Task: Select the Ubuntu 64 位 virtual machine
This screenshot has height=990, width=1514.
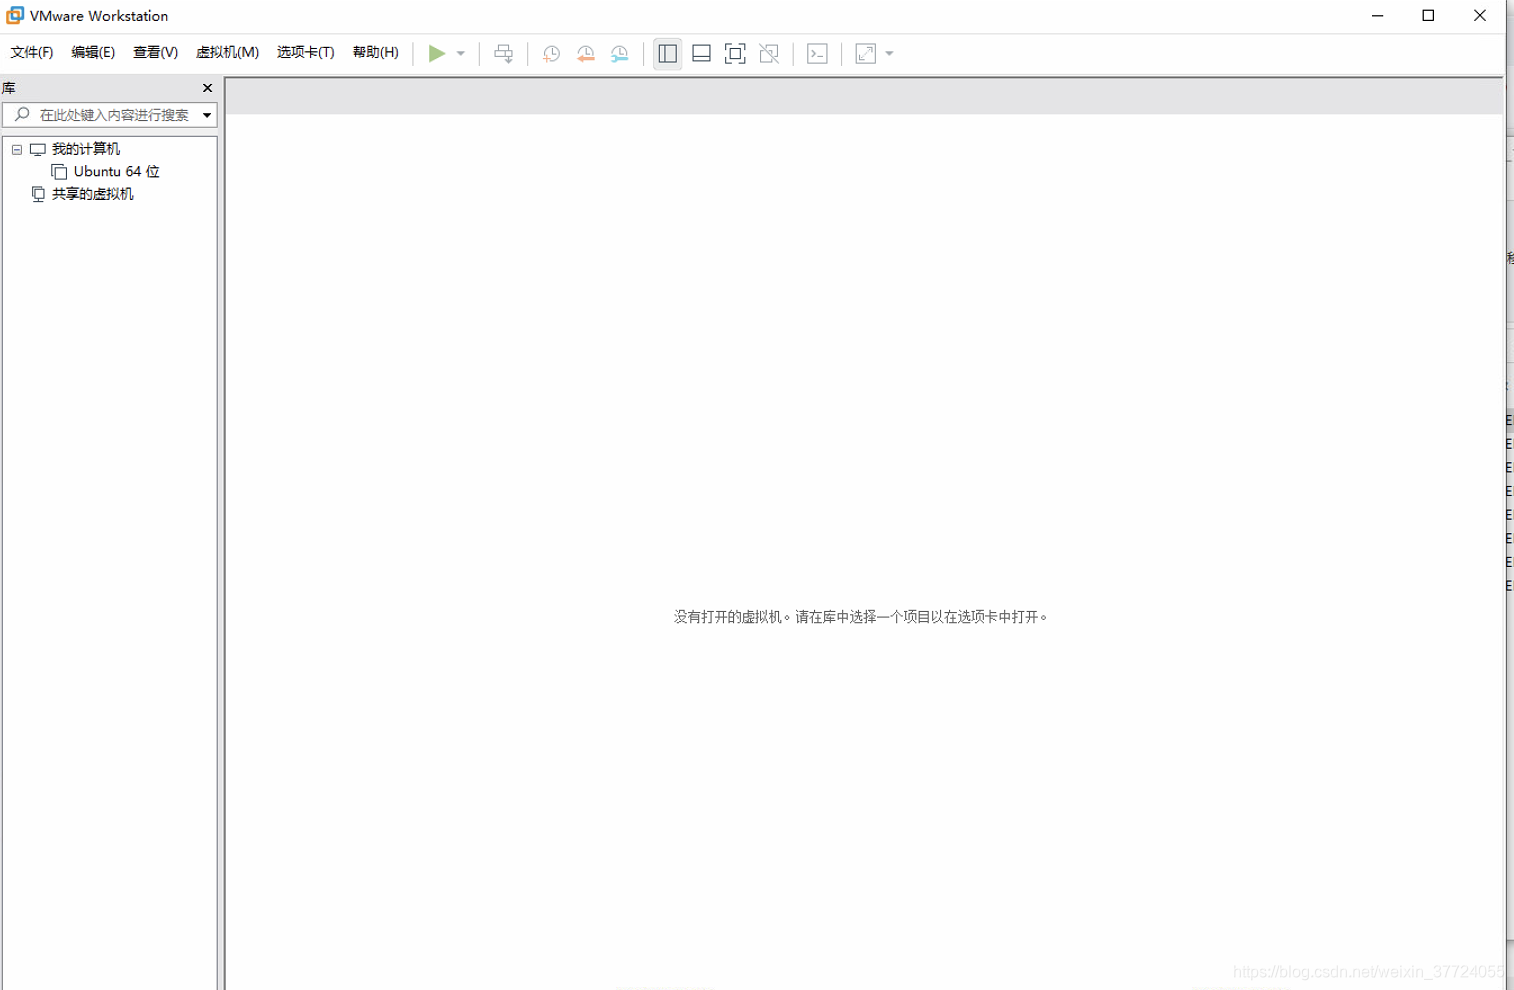Action: tap(116, 172)
